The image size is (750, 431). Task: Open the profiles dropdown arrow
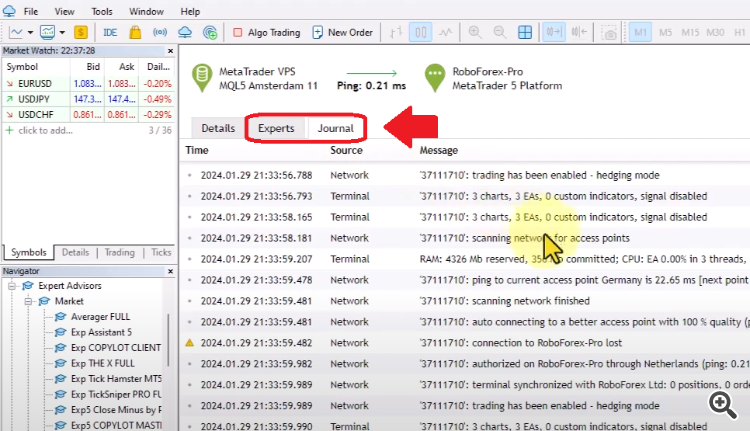(x=62, y=33)
